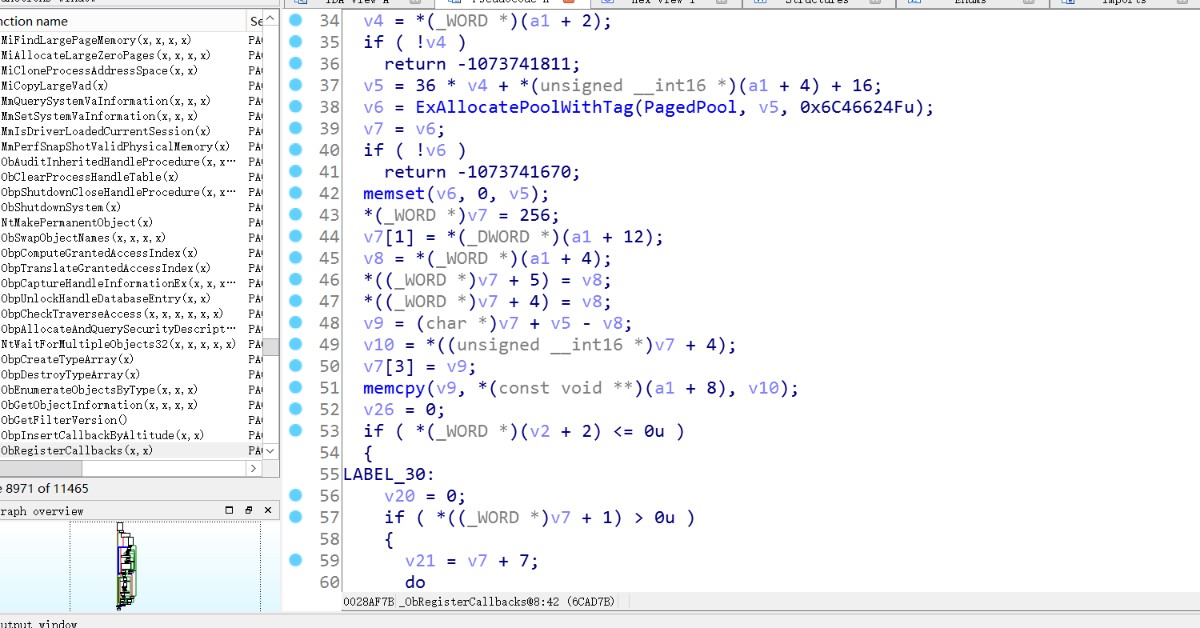The image size is (1200, 628).
Task: Toggle breakpoint dot on line 57
Action: pyautogui.click(x=296, y=516)
